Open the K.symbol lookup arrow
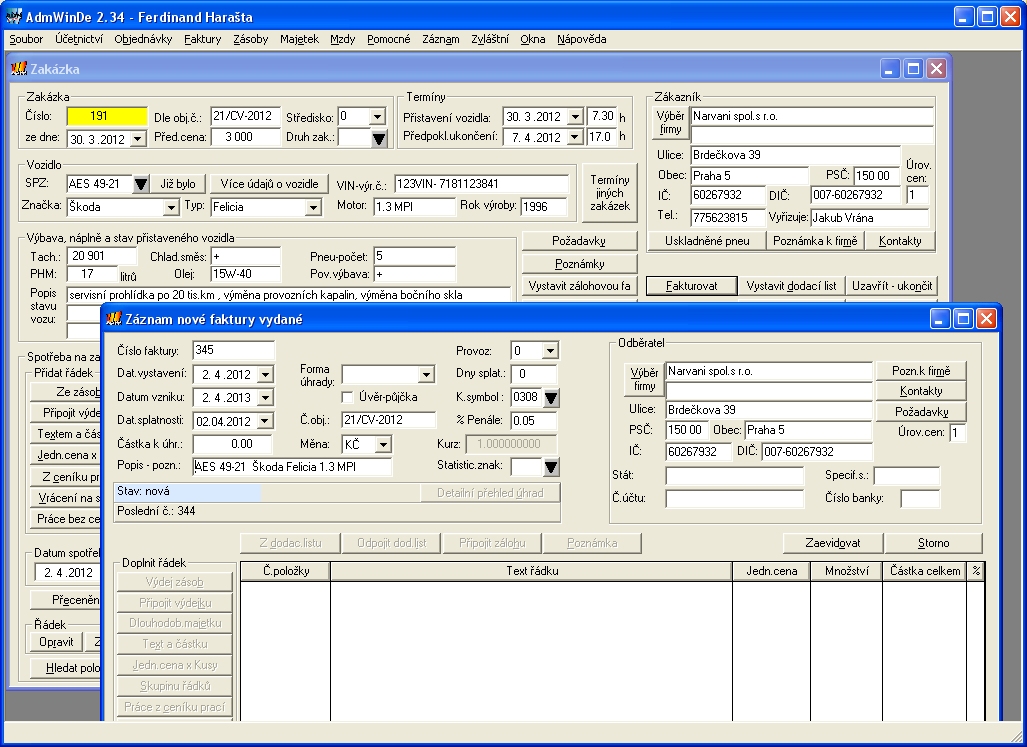1027x747 pixels. click(x=550, y=397)
